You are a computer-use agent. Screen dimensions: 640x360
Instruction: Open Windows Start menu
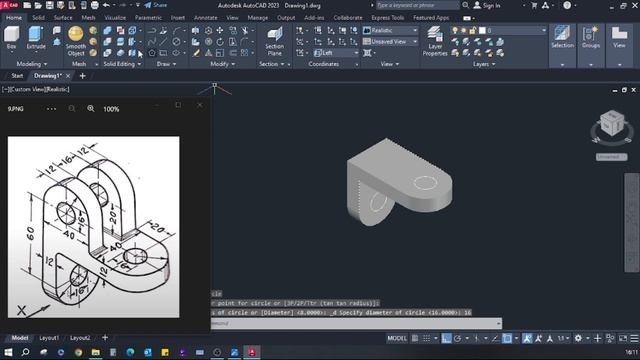point(8,352)
